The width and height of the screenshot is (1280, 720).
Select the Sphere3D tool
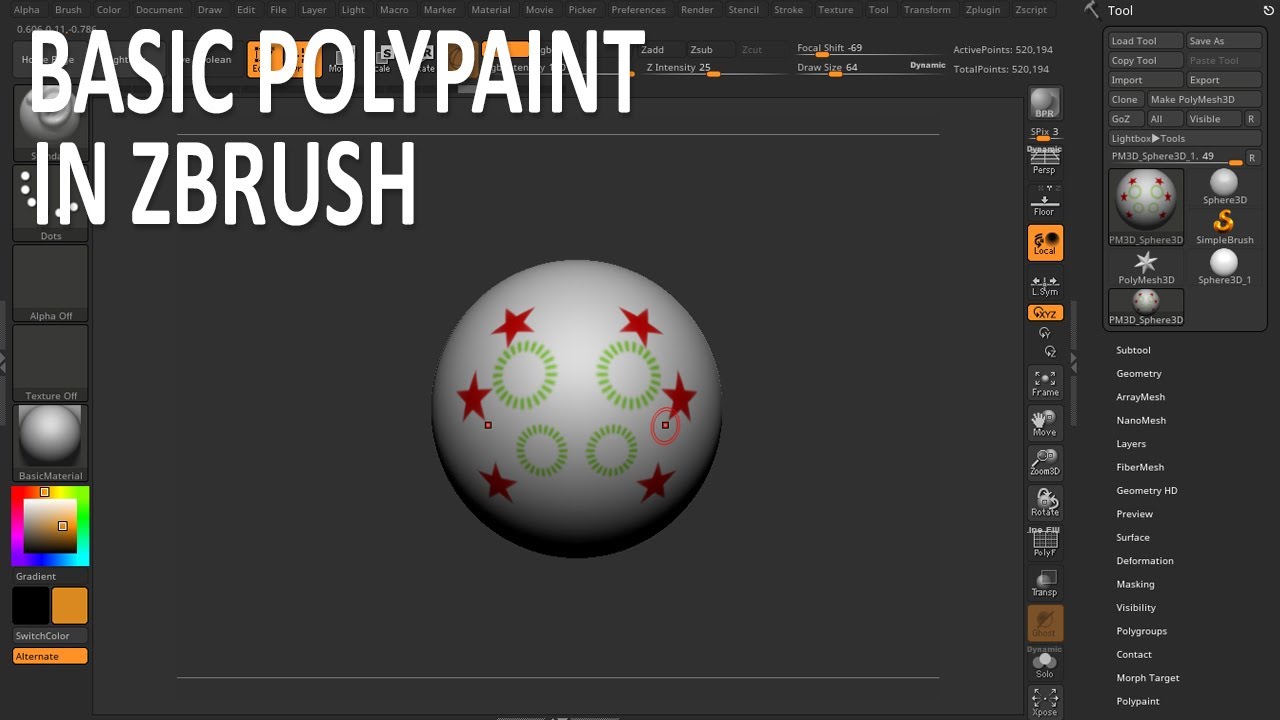[x=1224, y=187]
